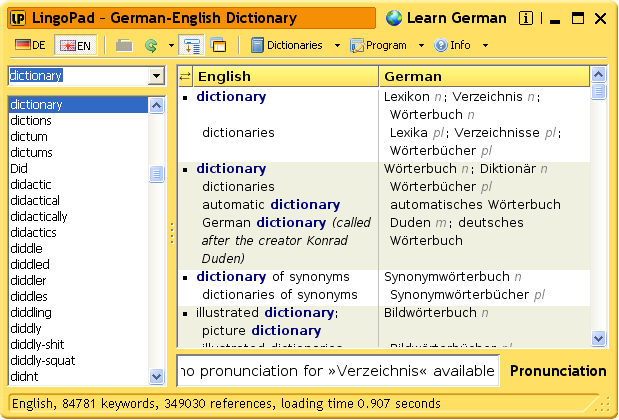Screen dimensions: 619x420
Task: Click the globe icon beside Learn German
Action: coord(394,18)
